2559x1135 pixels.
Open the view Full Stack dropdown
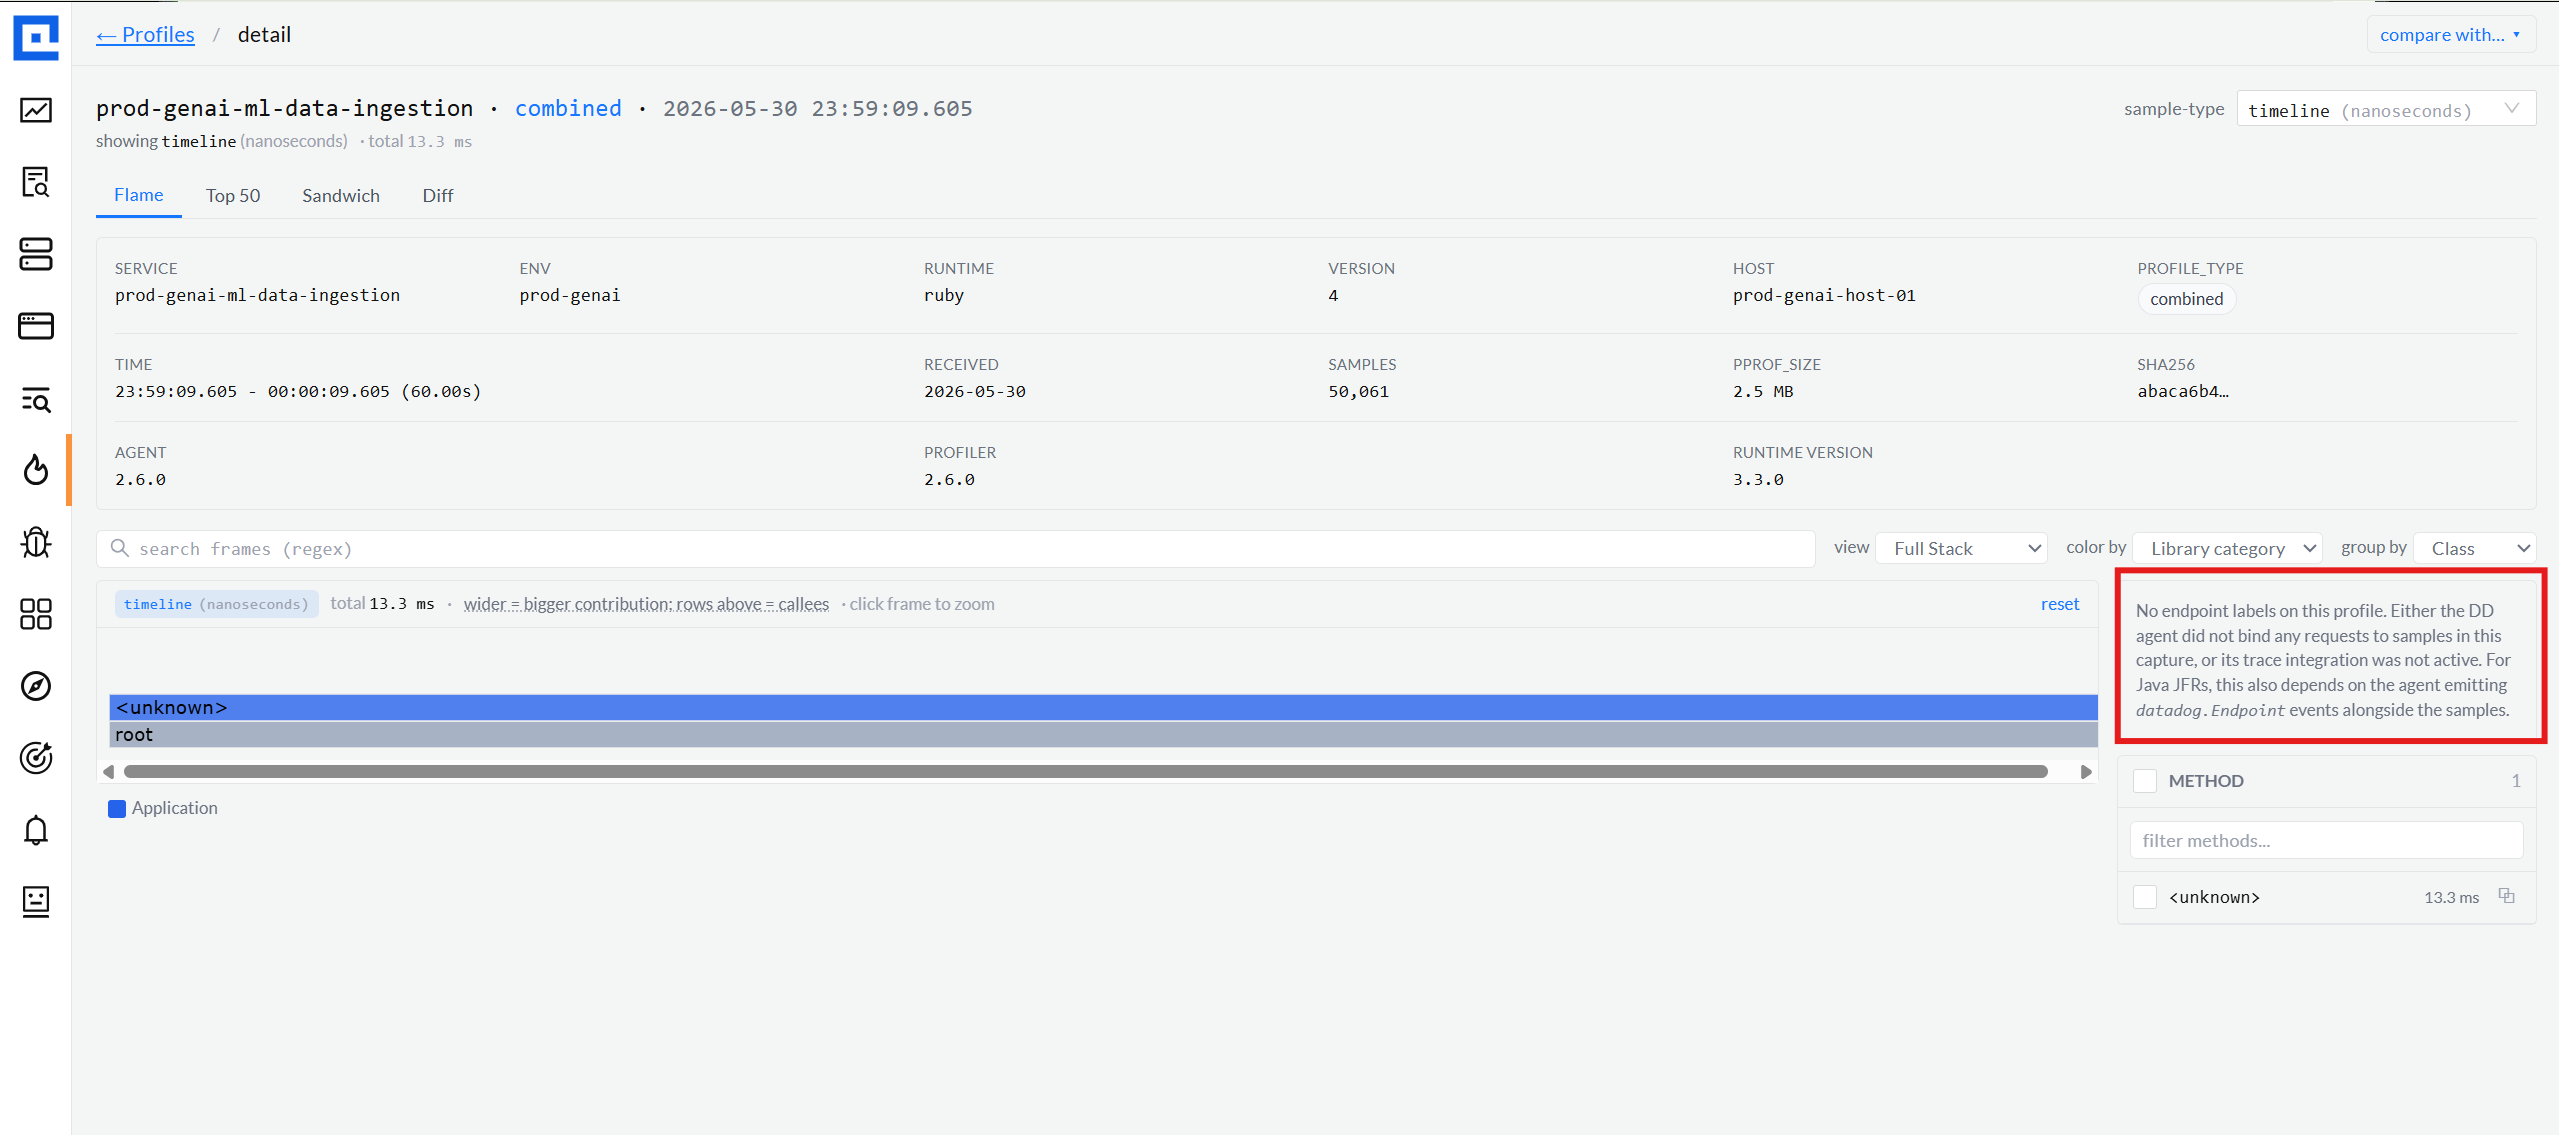(1961, 548)
